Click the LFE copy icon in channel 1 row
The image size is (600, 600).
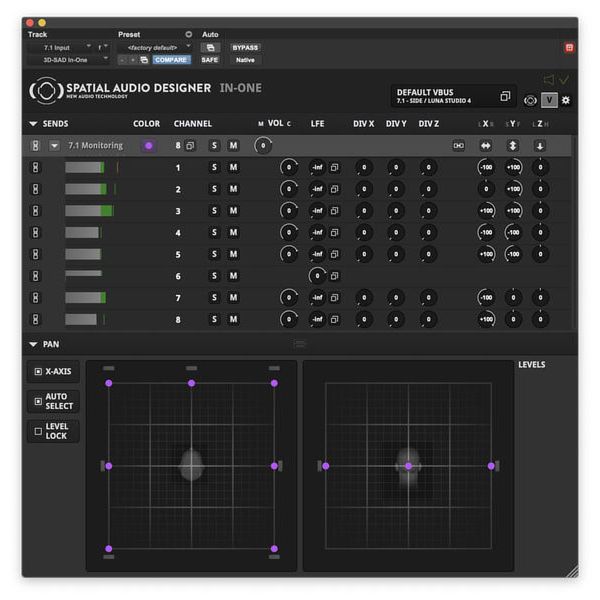[x=334, y=167]
